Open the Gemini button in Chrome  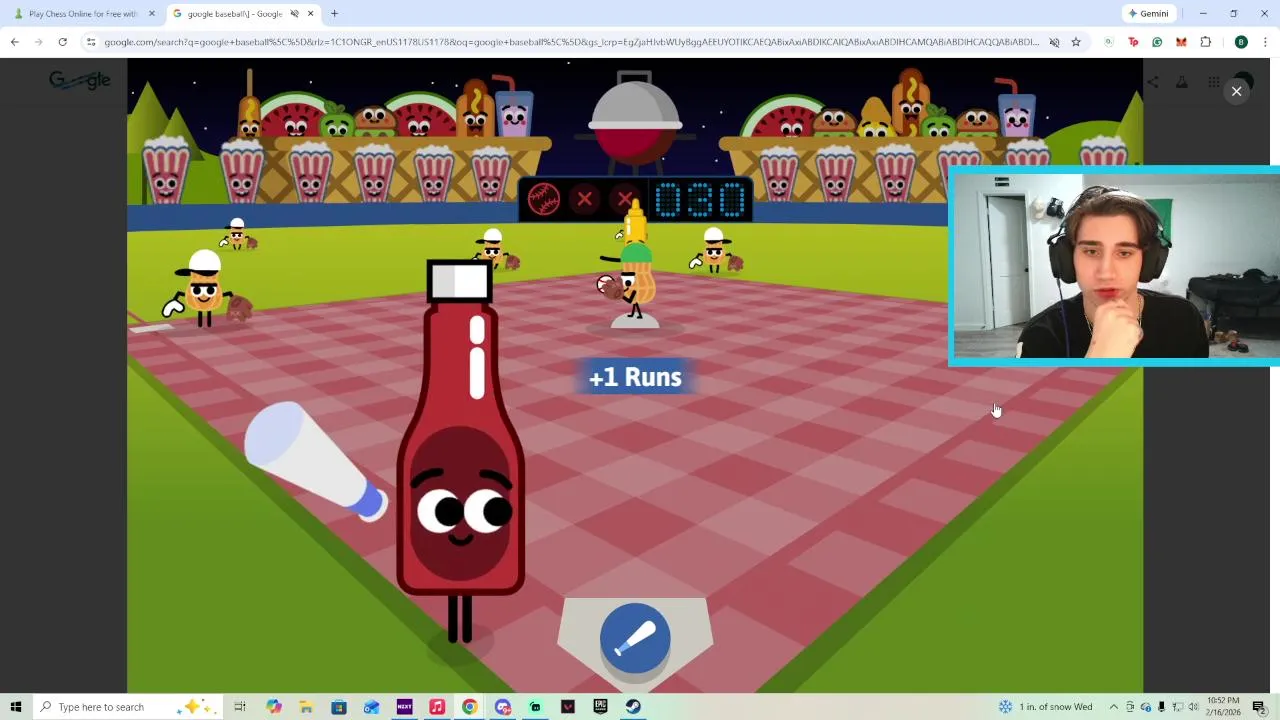coord(1148,14)
